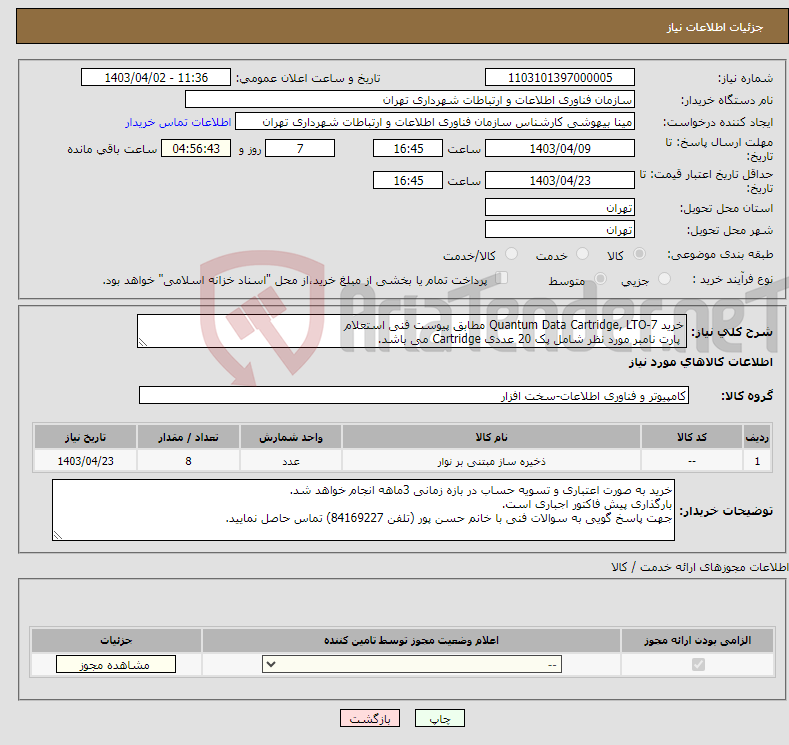
Task: Click the remaining time field 04:56:43
Action: 196,148
